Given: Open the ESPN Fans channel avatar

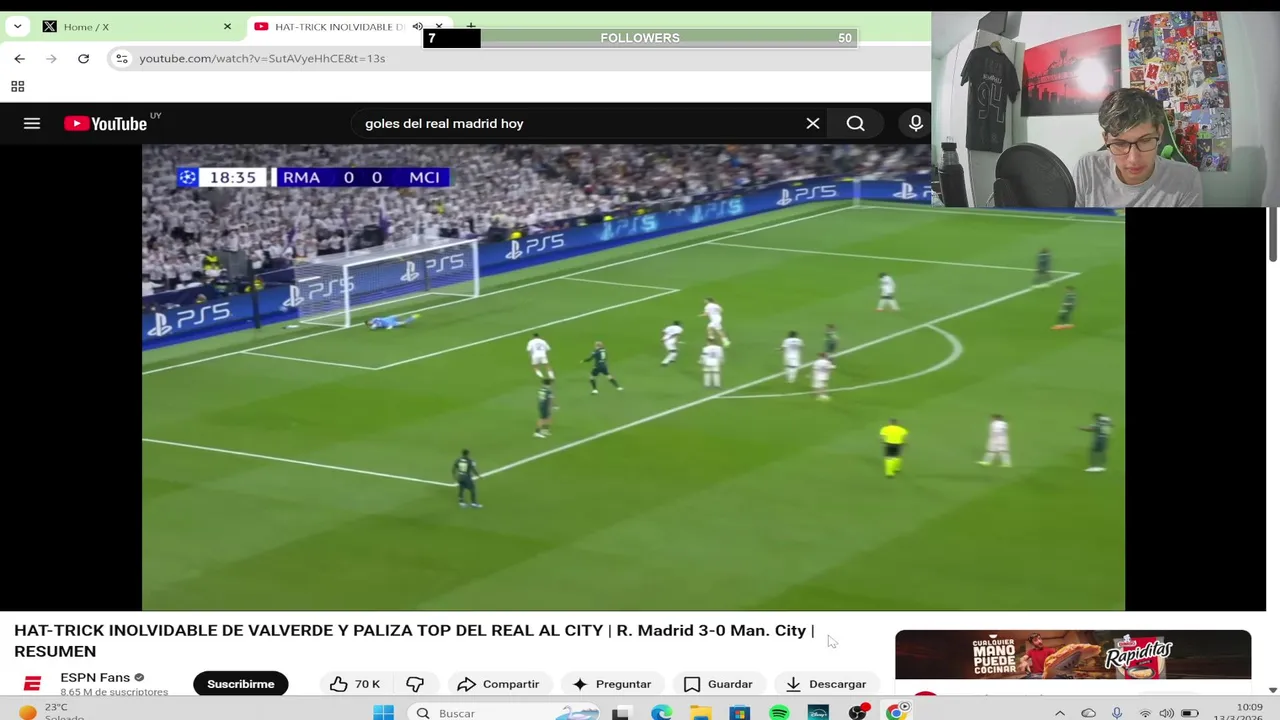Looking at the screenshot, I should click(32, 684).
